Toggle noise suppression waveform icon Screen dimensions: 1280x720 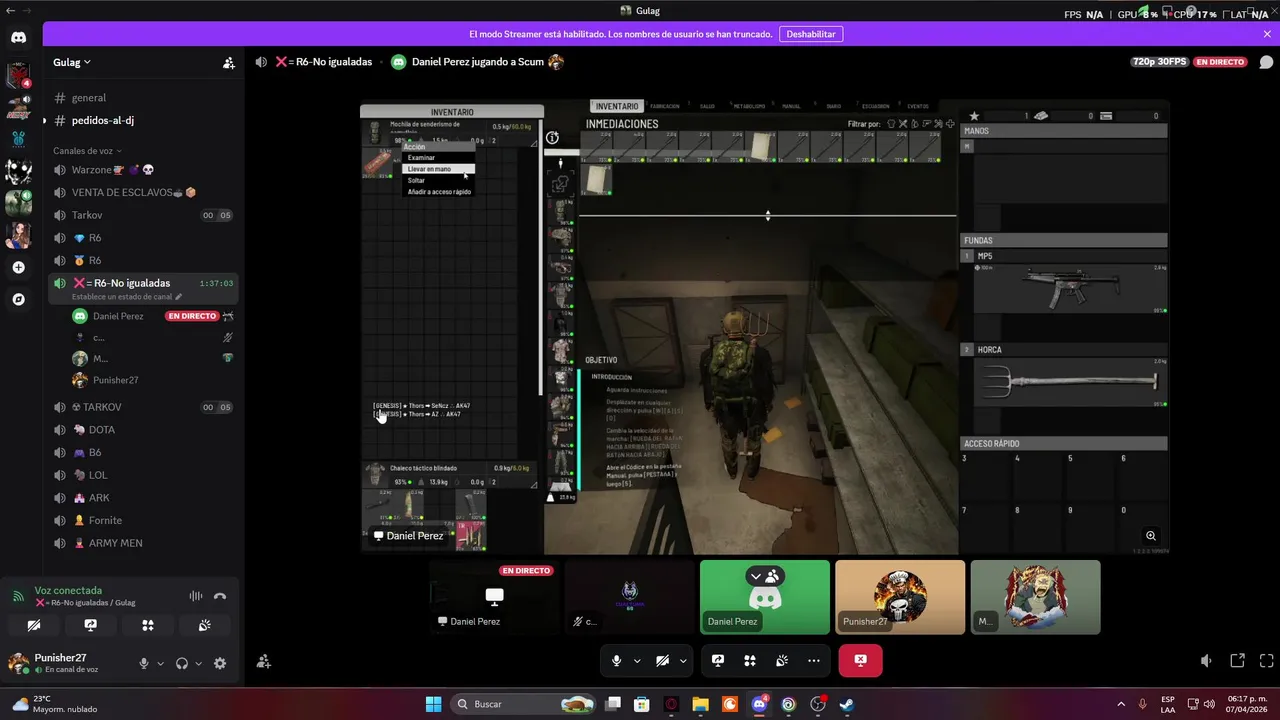[x=196, y=596]
